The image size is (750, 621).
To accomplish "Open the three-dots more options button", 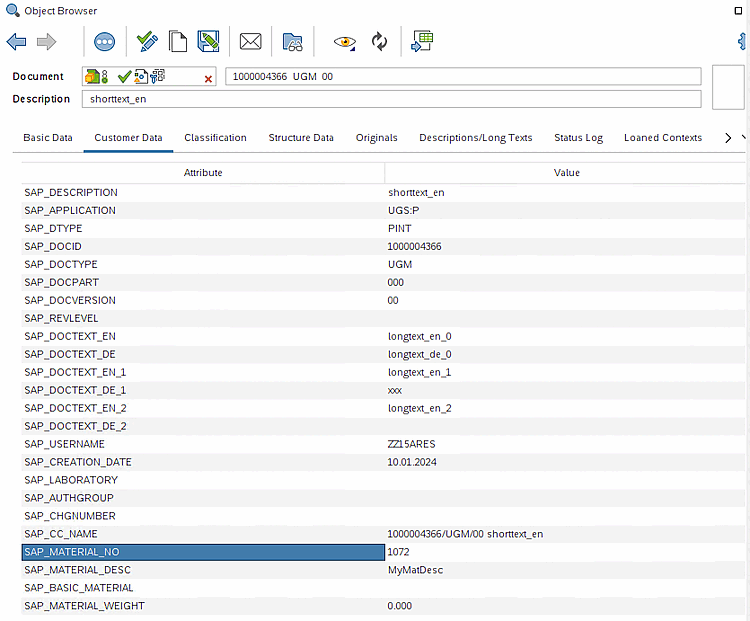I will [104, 42].
